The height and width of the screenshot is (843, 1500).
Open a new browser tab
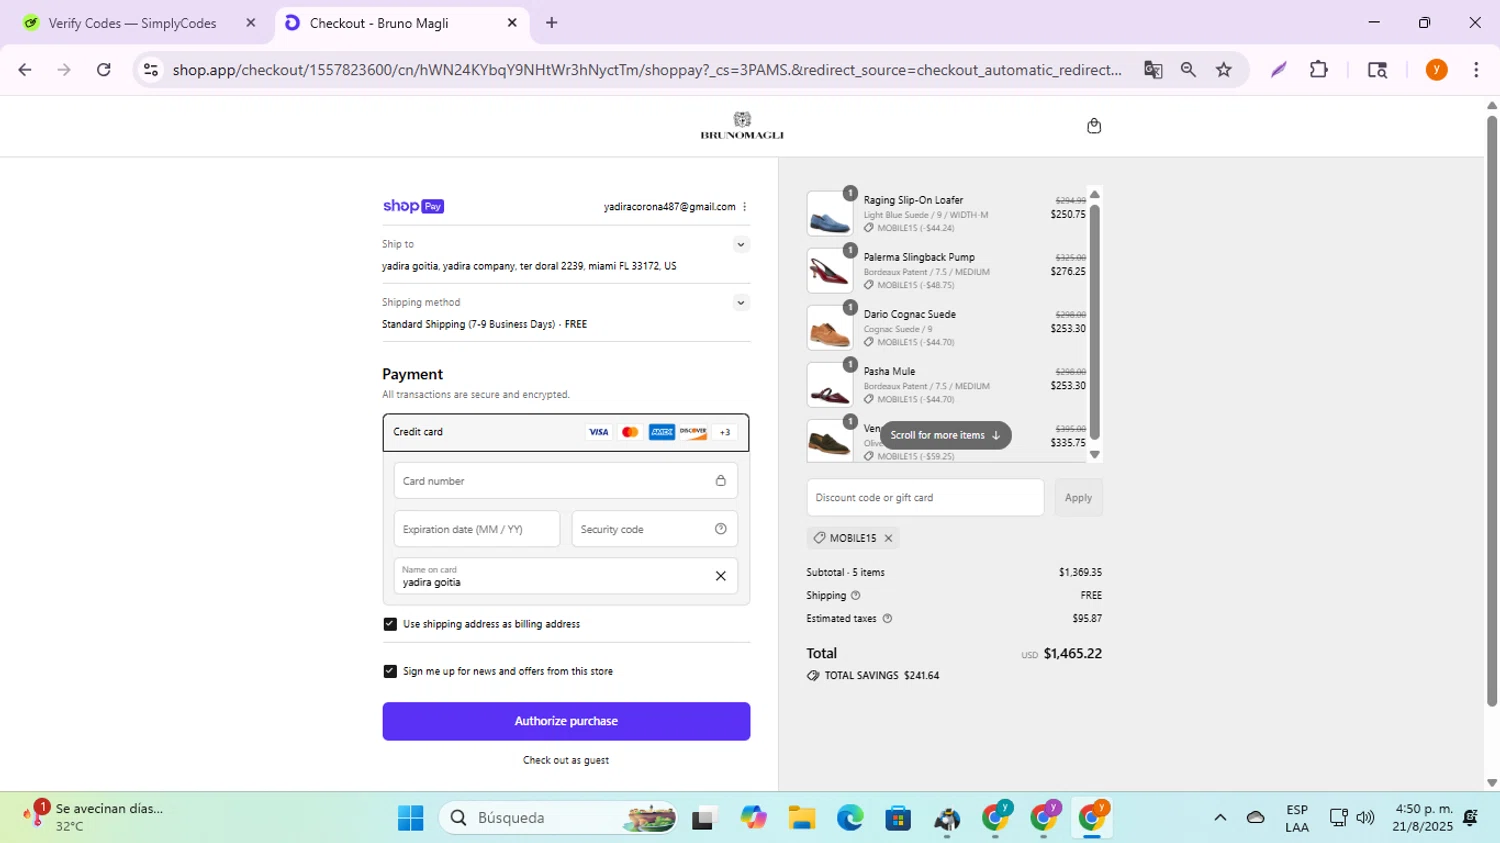pos(551,23)
